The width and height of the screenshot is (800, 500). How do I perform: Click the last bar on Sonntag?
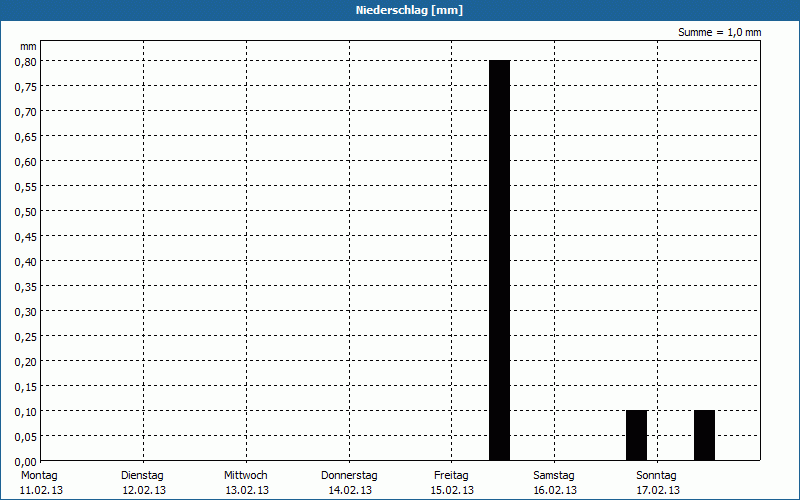pos(705,435)
